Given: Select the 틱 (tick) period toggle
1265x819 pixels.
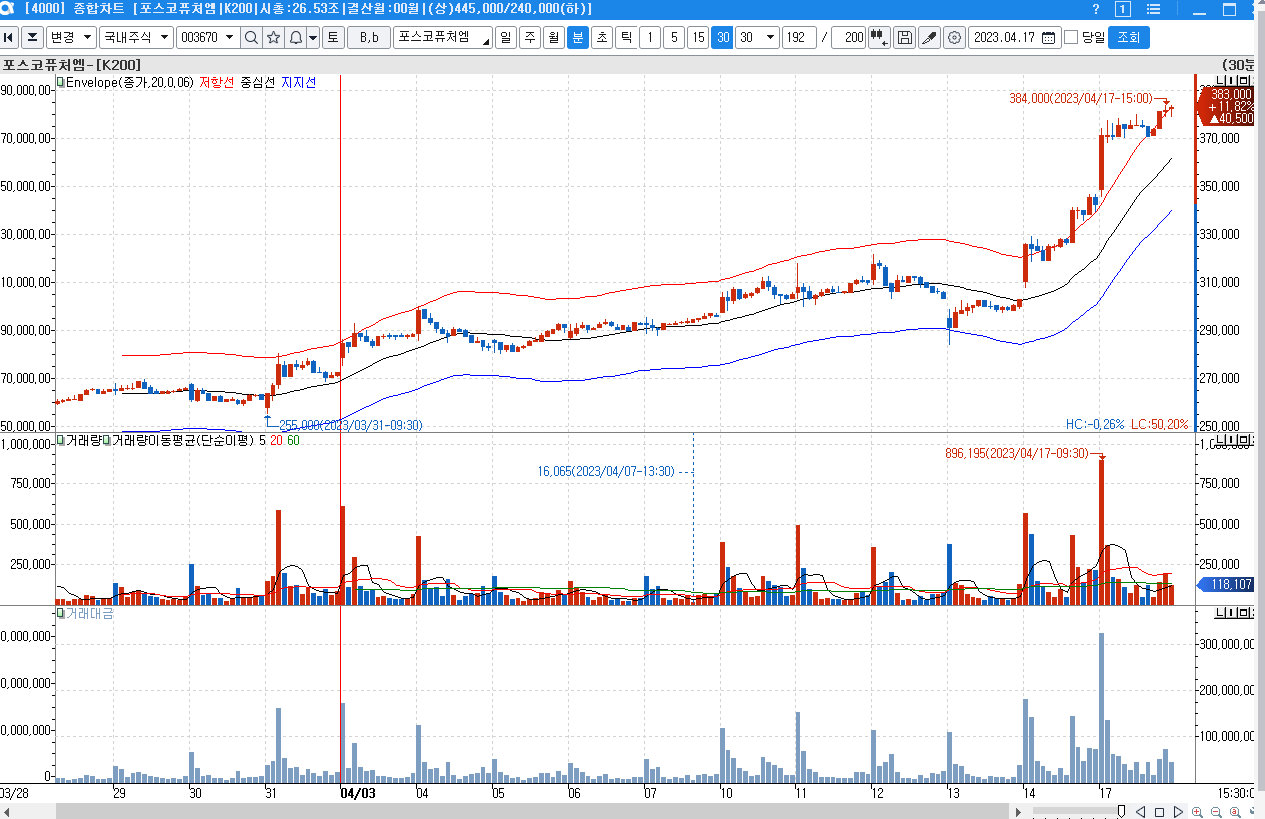Looking at the screenshot, I should [626, 38].
